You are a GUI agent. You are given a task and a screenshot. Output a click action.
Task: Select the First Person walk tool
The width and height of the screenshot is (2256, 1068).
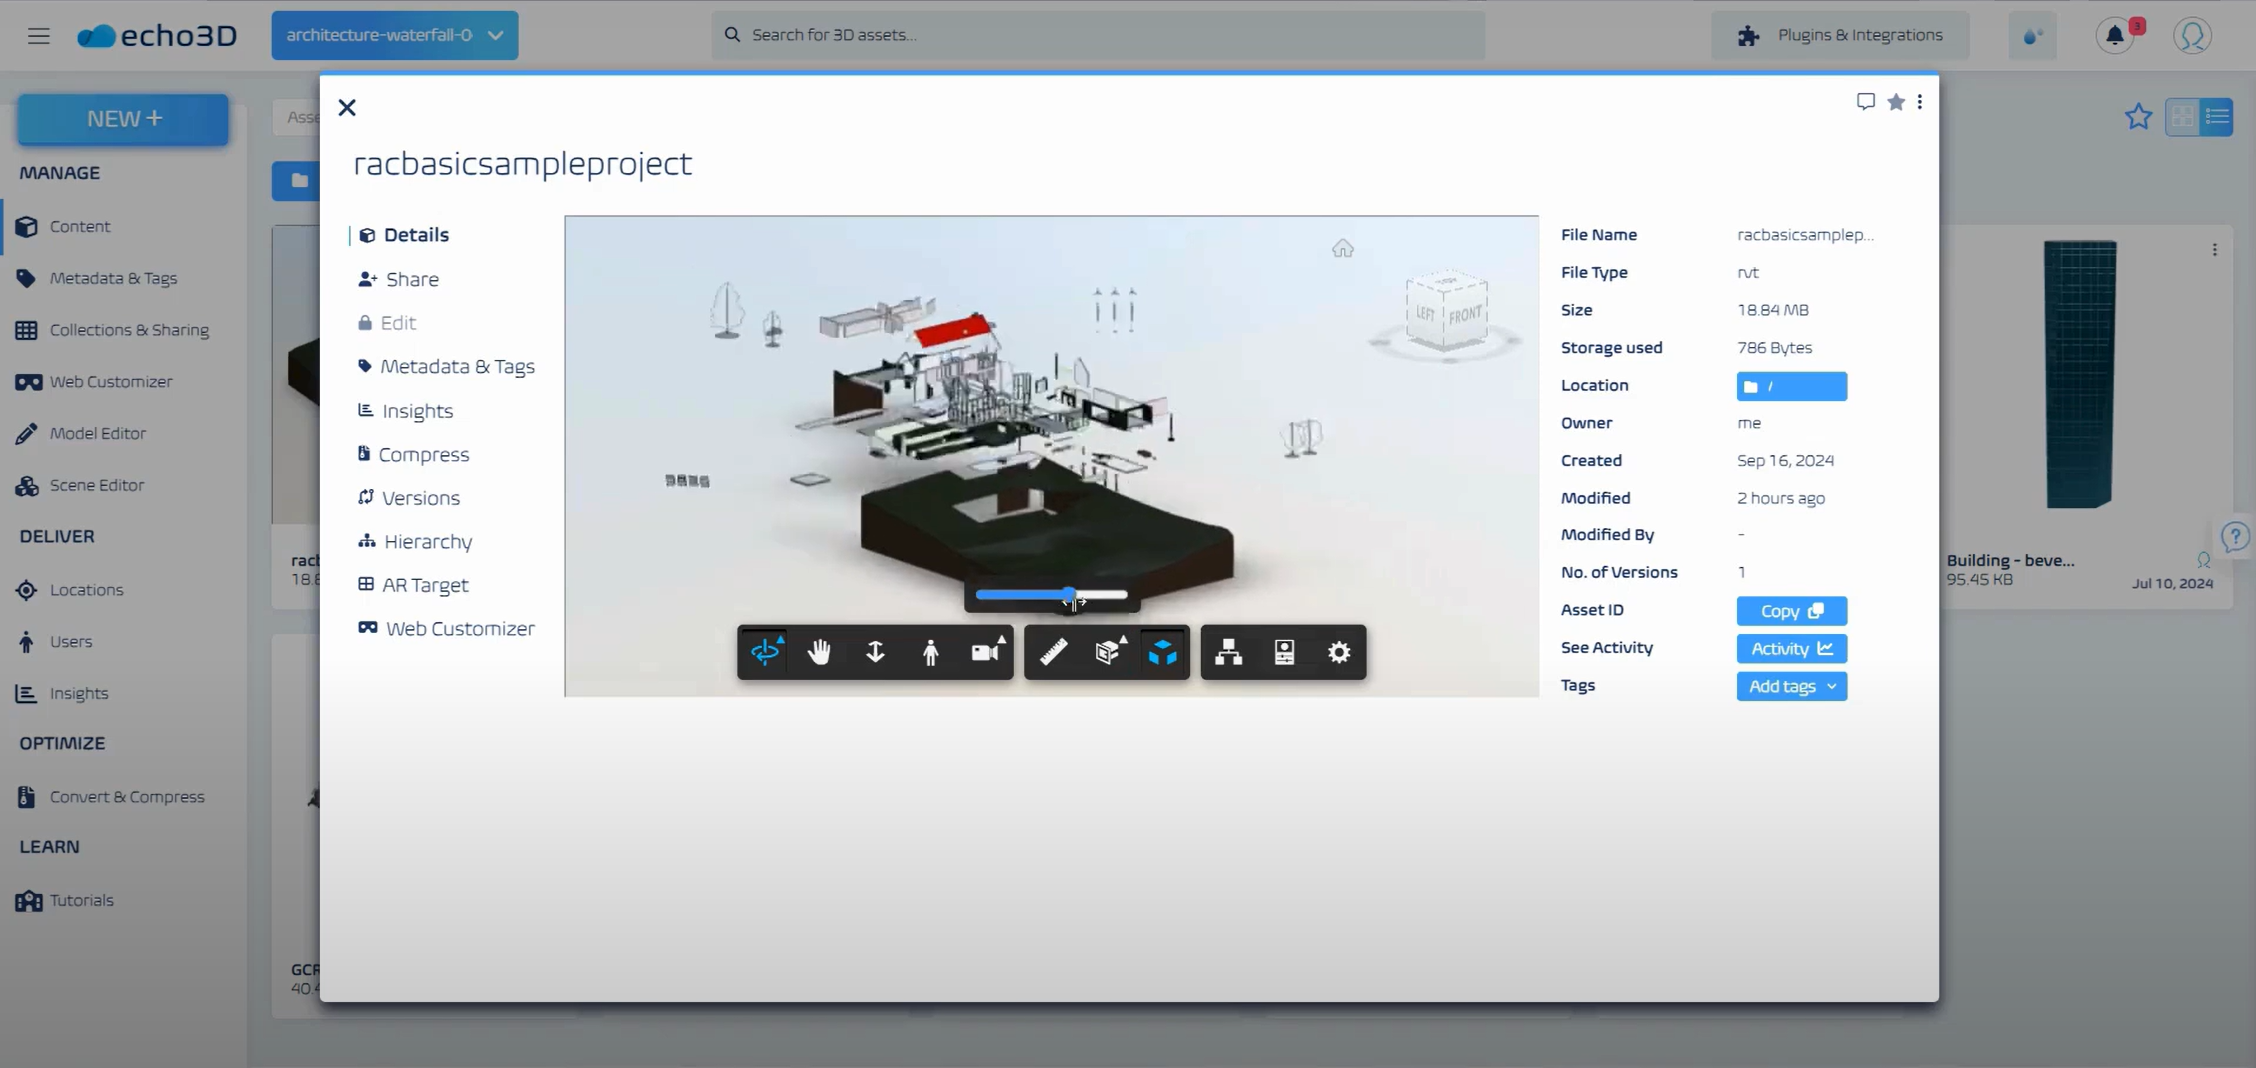point(930,652)
